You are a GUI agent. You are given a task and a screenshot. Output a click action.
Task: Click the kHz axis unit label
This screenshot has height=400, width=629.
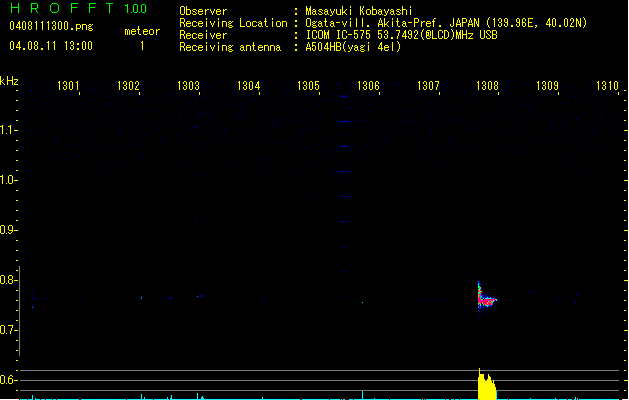pyautogui.click(x=9, y=81)
